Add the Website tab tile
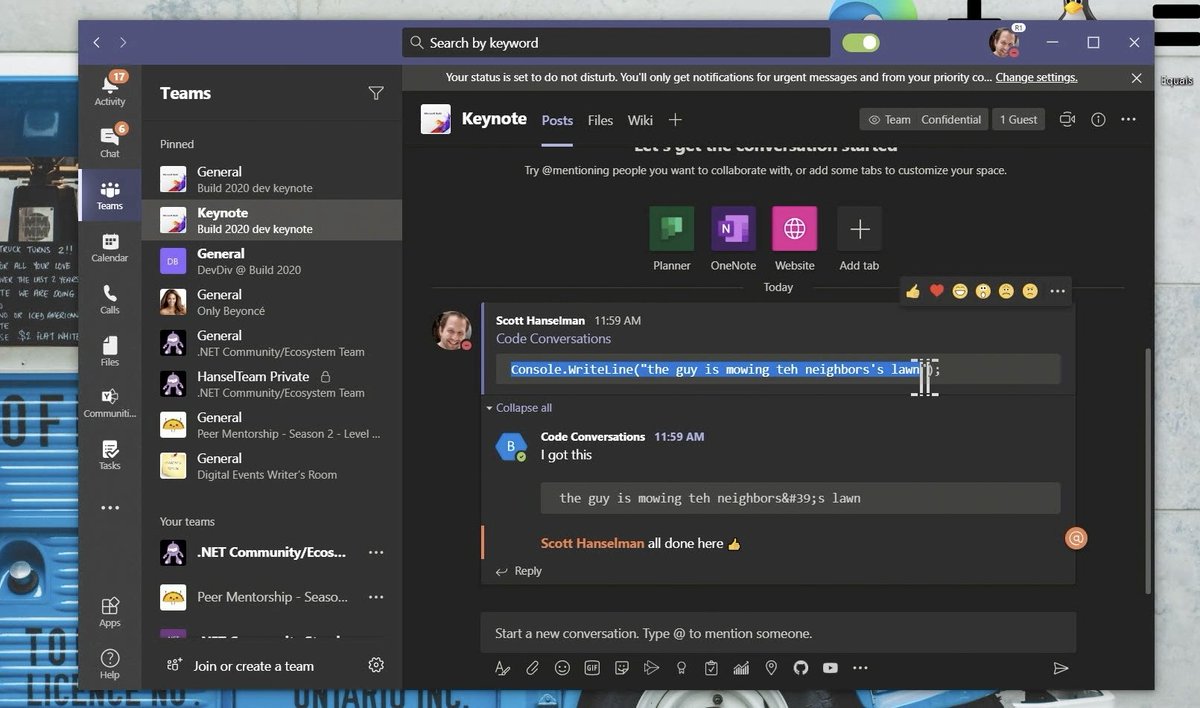The height and width of the screenshot is (708, 1200). tap(794, 239)
